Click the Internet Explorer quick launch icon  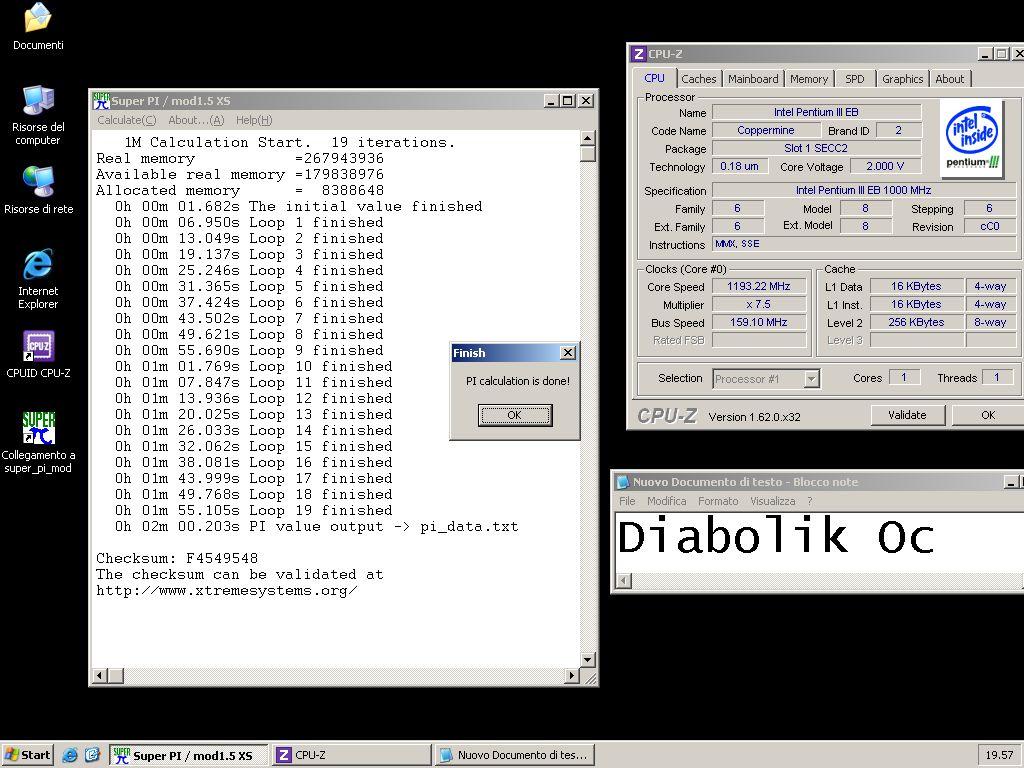tap(70, 755)
